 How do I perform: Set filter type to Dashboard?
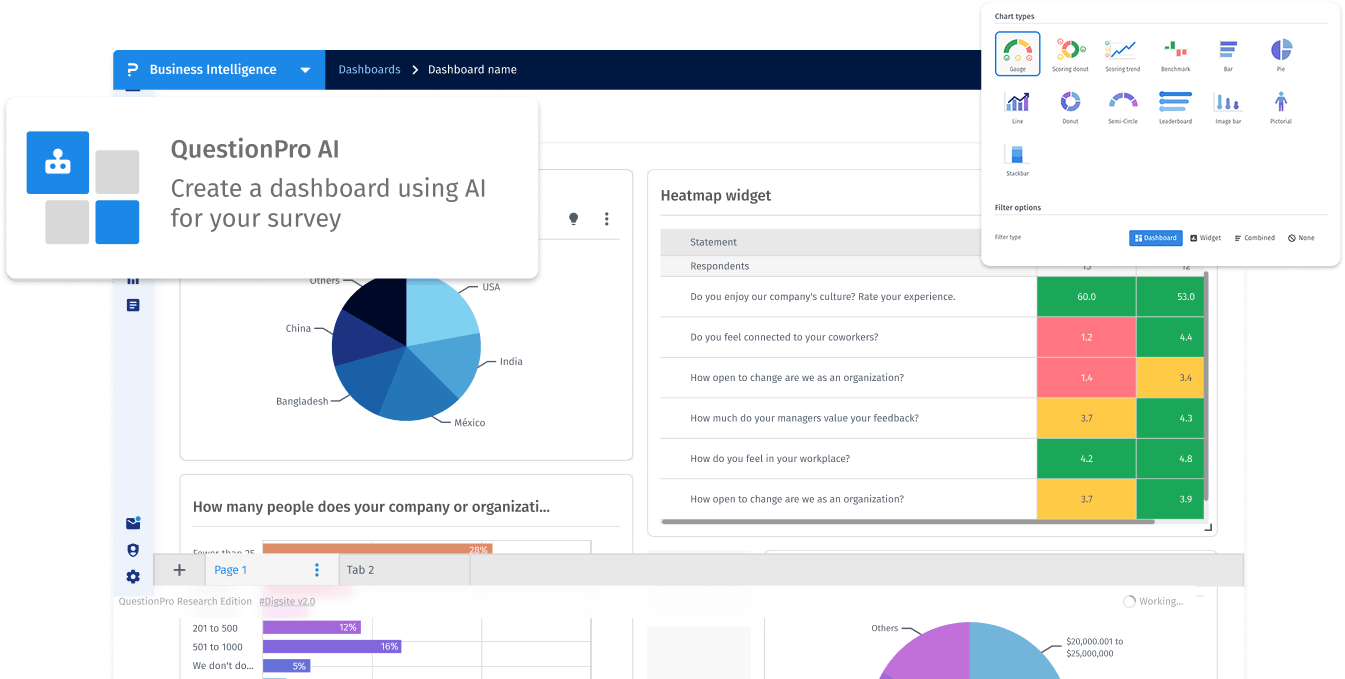pyautogui.click(x=1156, y=238)
